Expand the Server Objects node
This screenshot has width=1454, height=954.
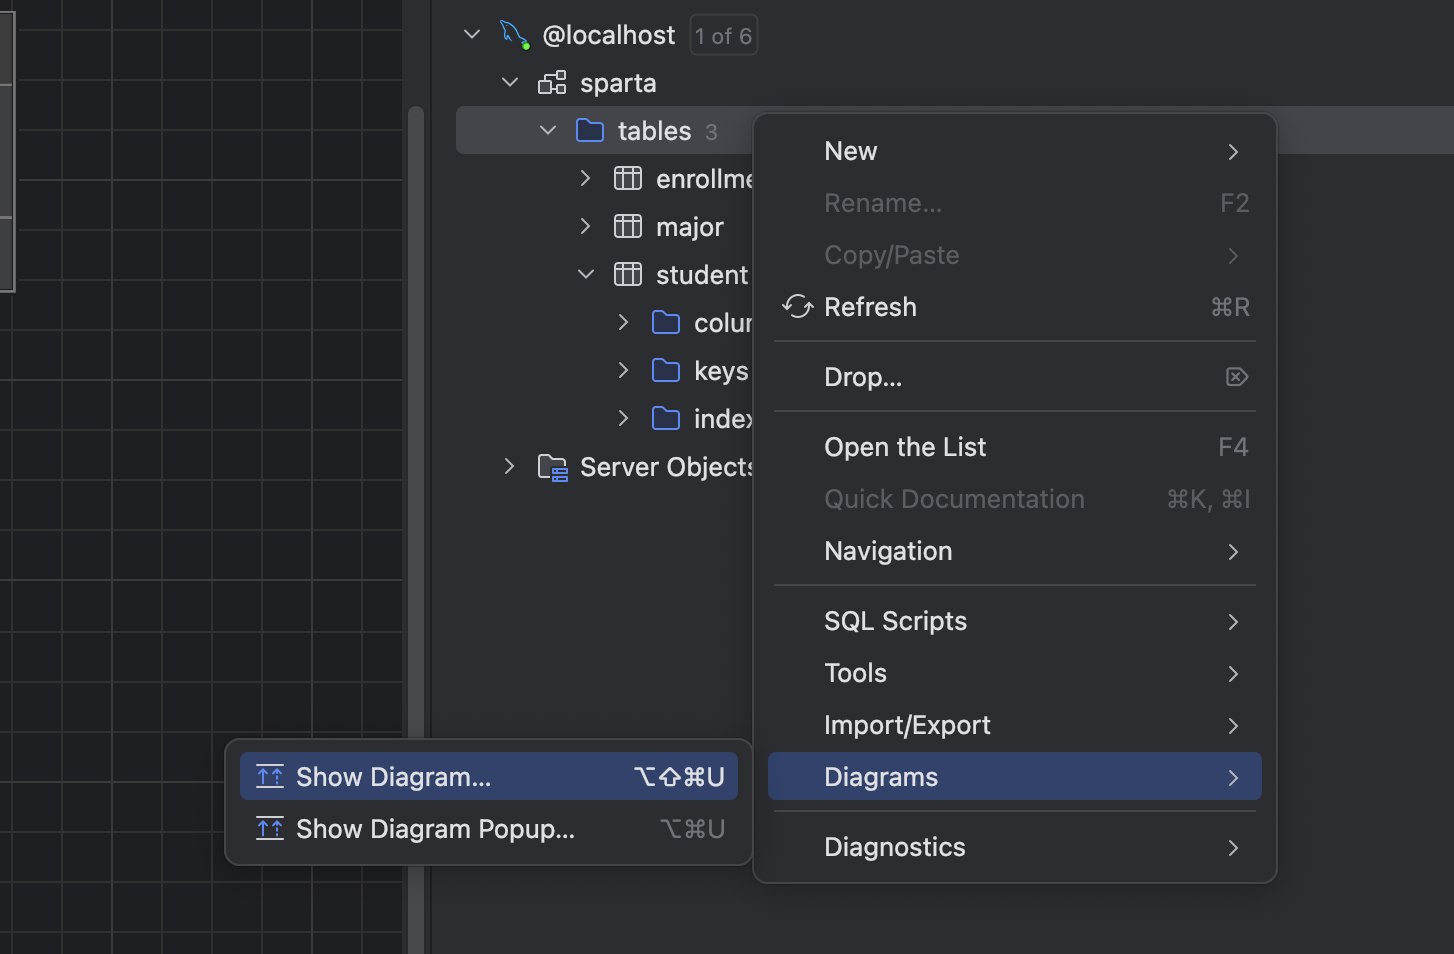(510, 467)
